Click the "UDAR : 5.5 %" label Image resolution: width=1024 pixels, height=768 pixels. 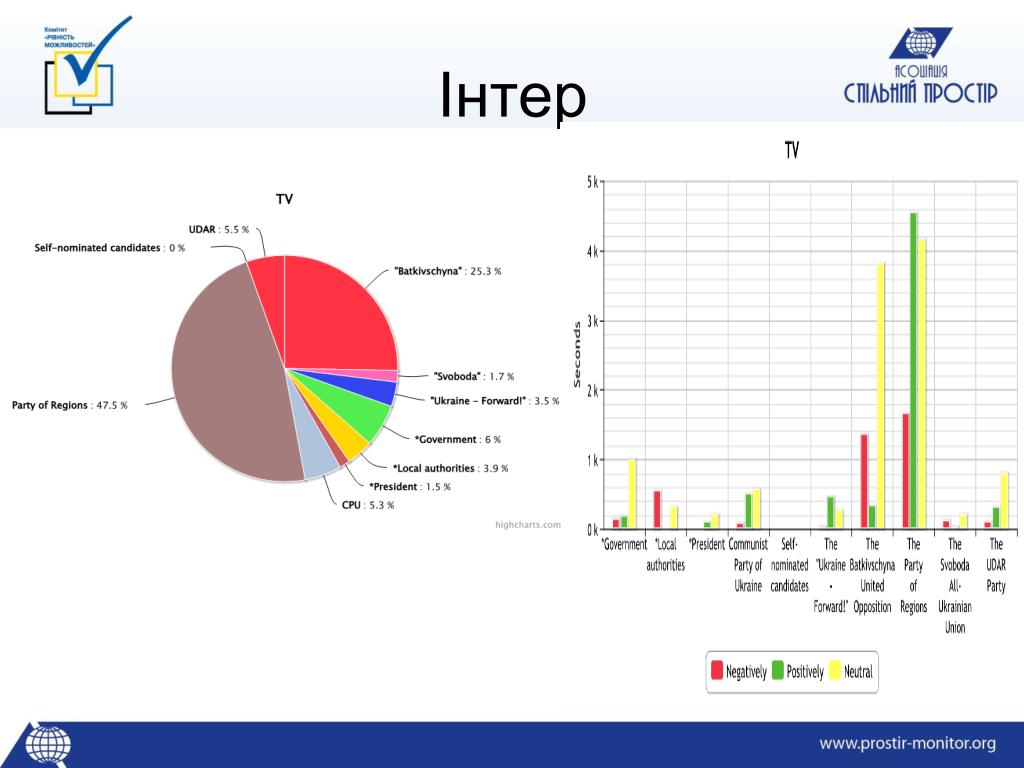219,229
